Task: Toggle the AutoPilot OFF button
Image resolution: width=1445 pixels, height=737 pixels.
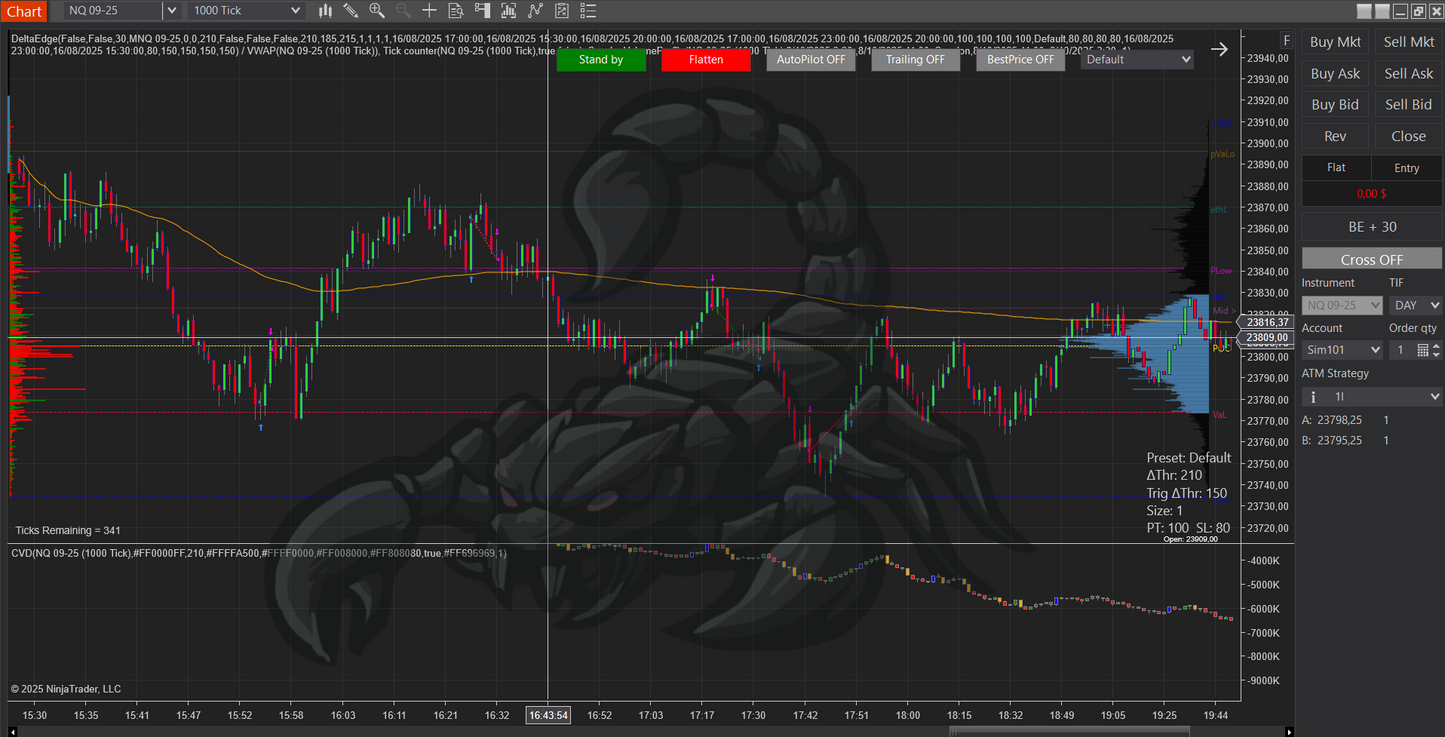Action: (x=811, y=59)
